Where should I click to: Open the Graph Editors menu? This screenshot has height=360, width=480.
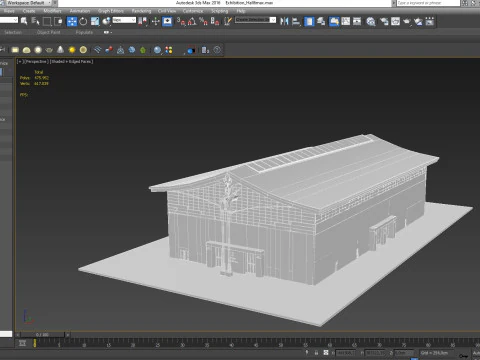click(x=111, y=11)
